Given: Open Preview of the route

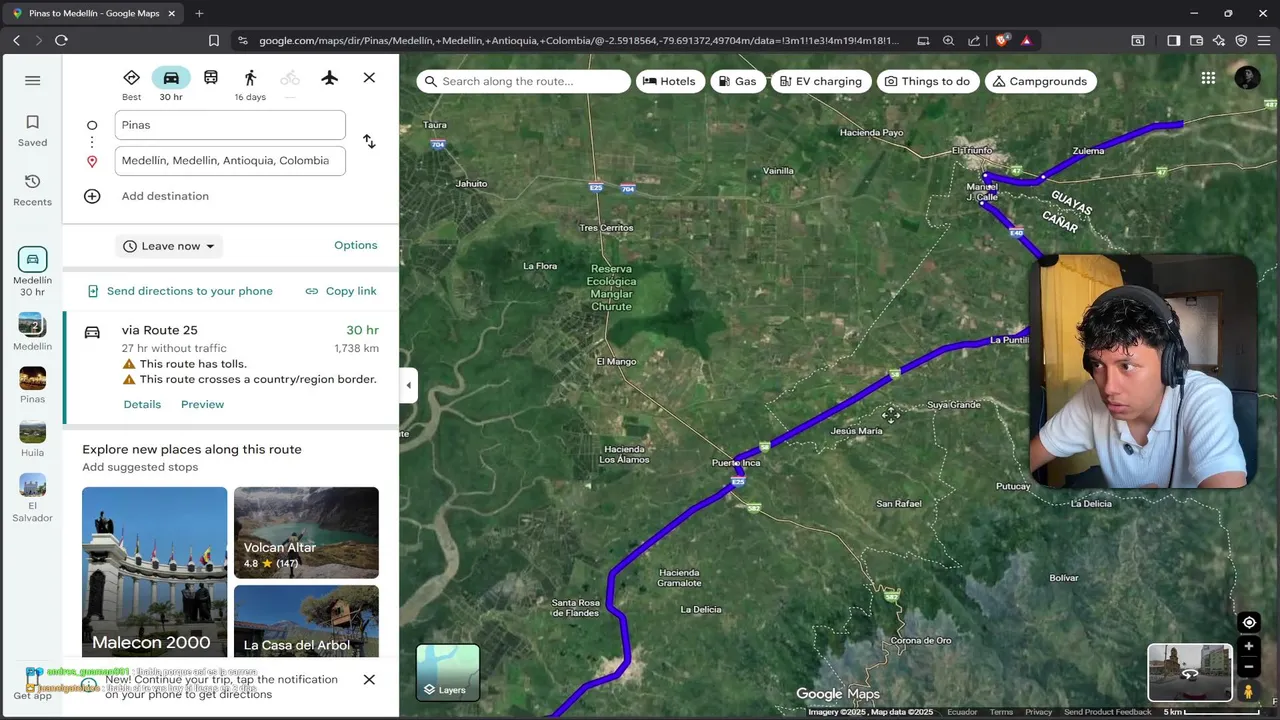Looking at the screenshot, I should 202,404.
